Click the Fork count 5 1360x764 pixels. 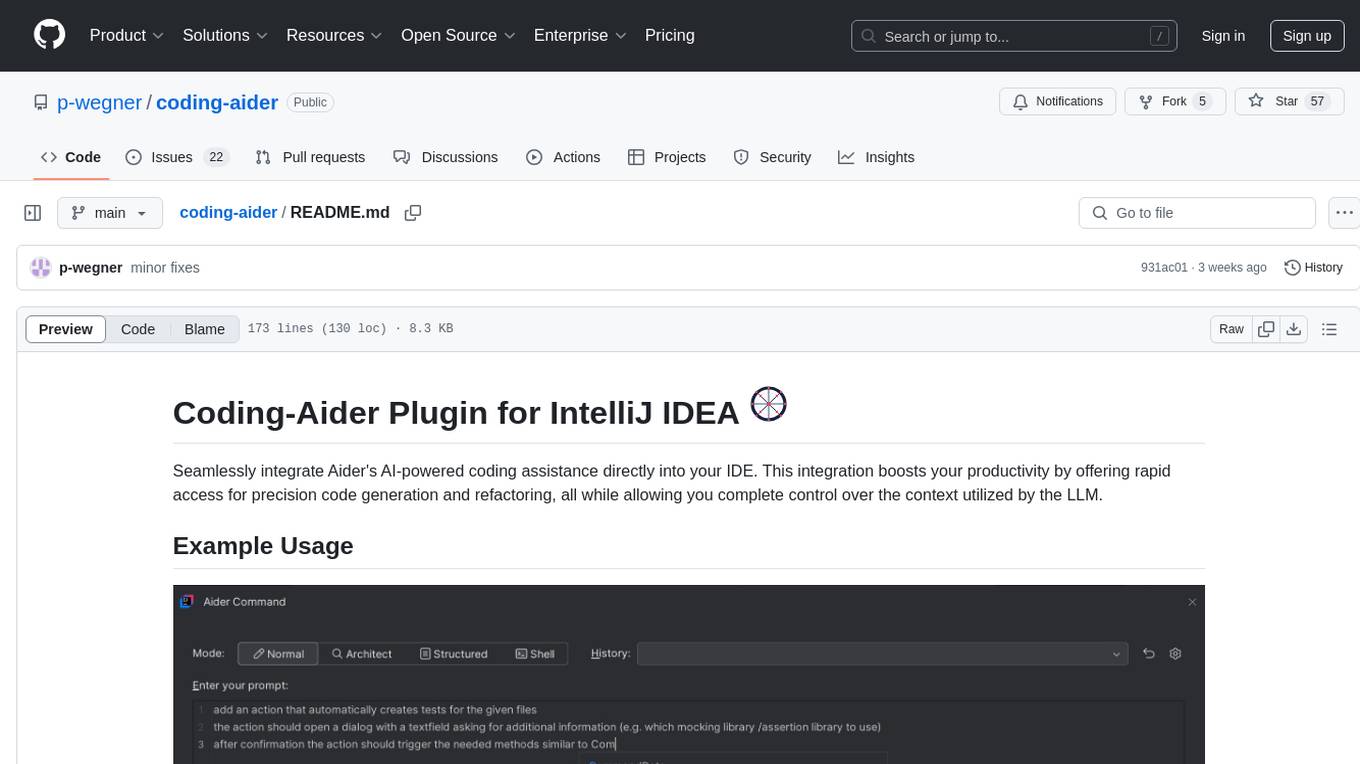1203,102
